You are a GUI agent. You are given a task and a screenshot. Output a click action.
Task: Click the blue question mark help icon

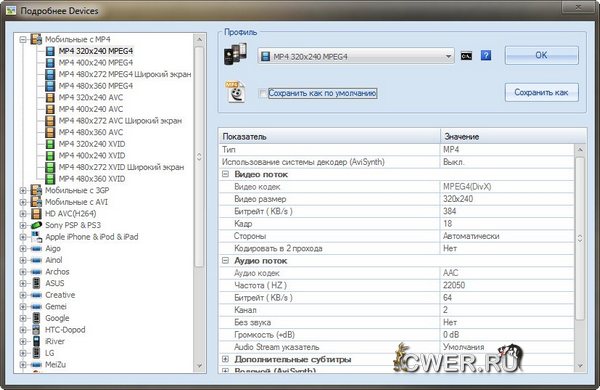click(x=486, y=56)
